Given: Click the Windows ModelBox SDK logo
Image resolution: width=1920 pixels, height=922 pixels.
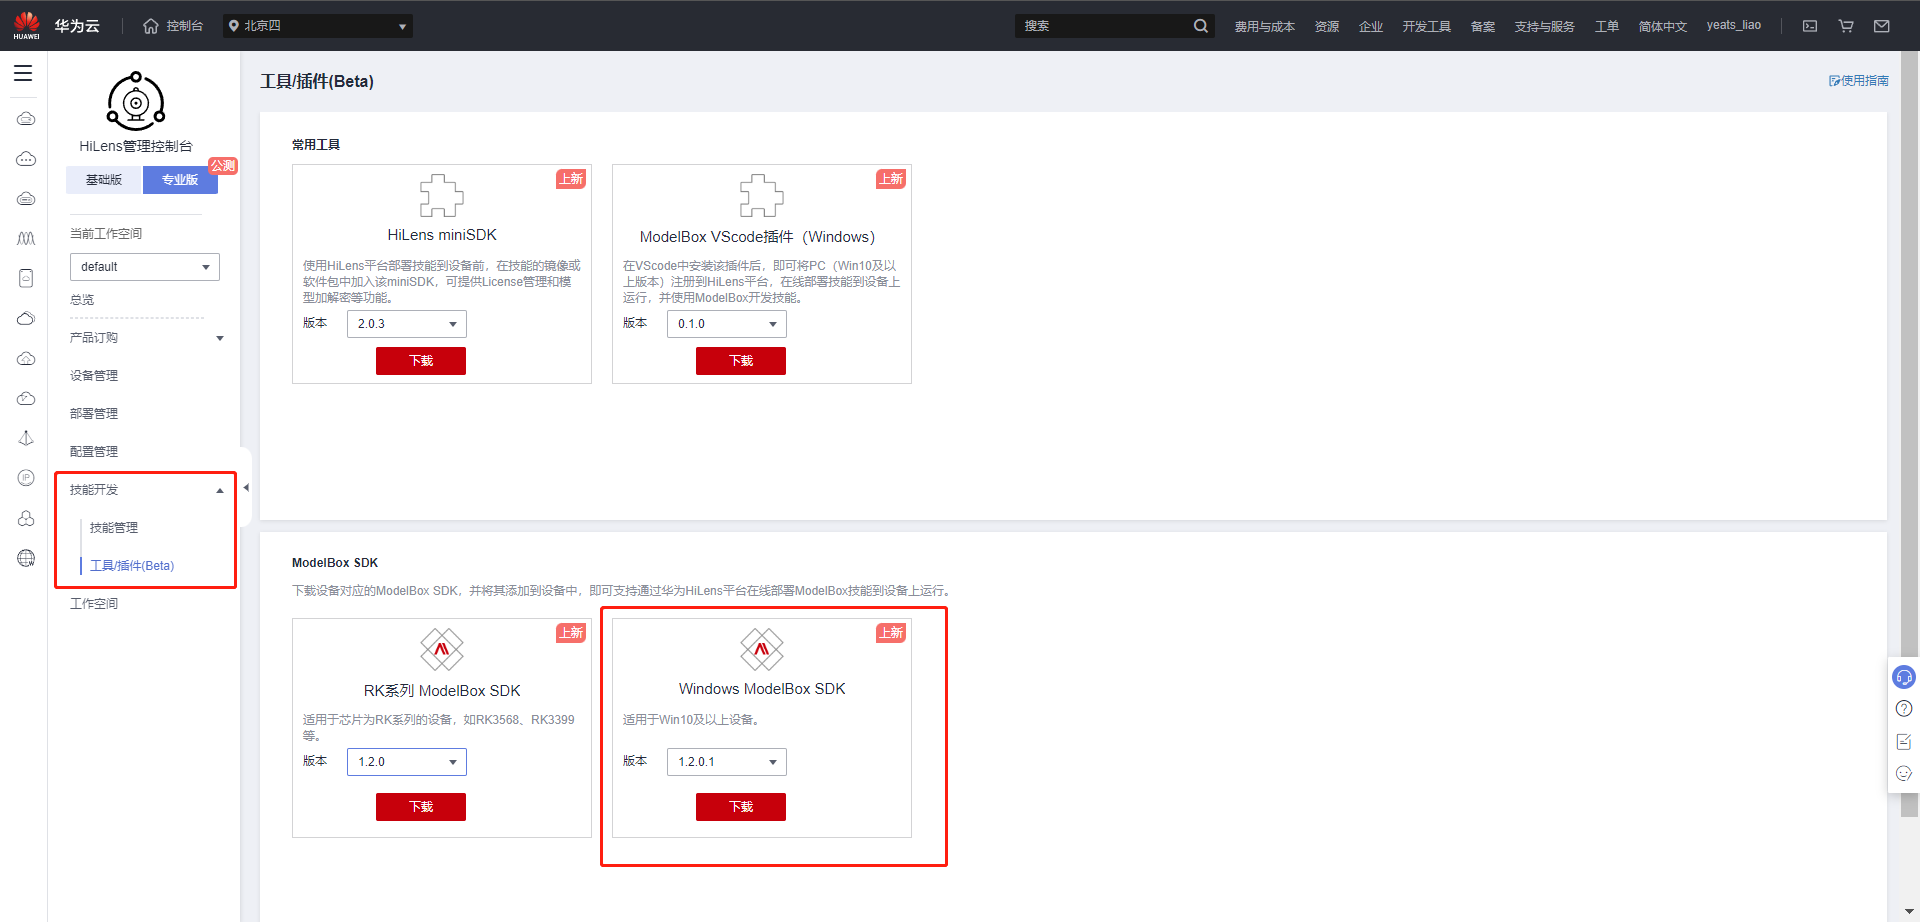Looking at the screenshot, I should click(761, 649).
